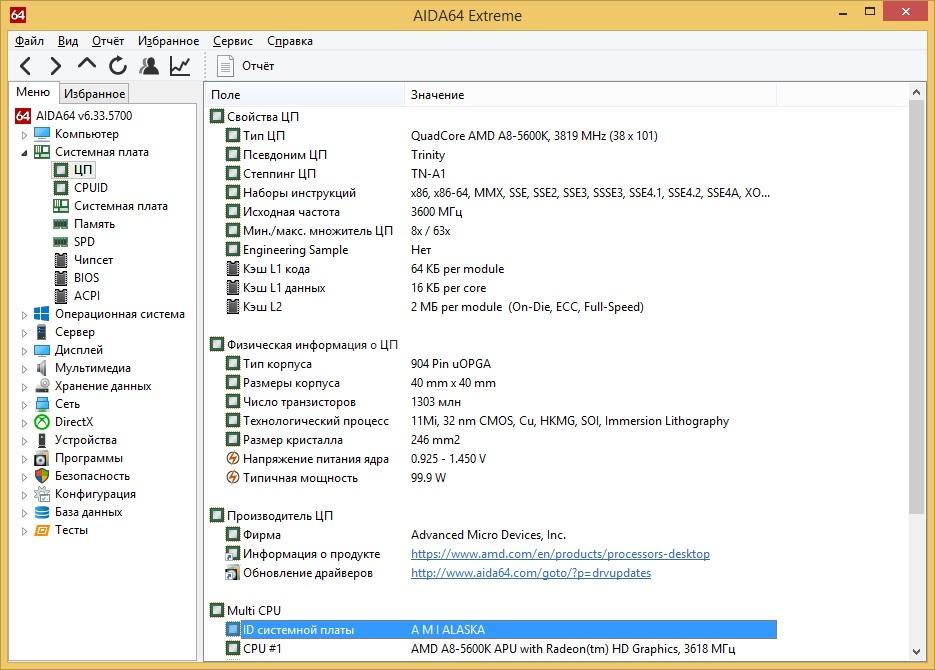Click the Напряжение питания ядра lightning icon

pyautogui.click(x=233, y=458)
